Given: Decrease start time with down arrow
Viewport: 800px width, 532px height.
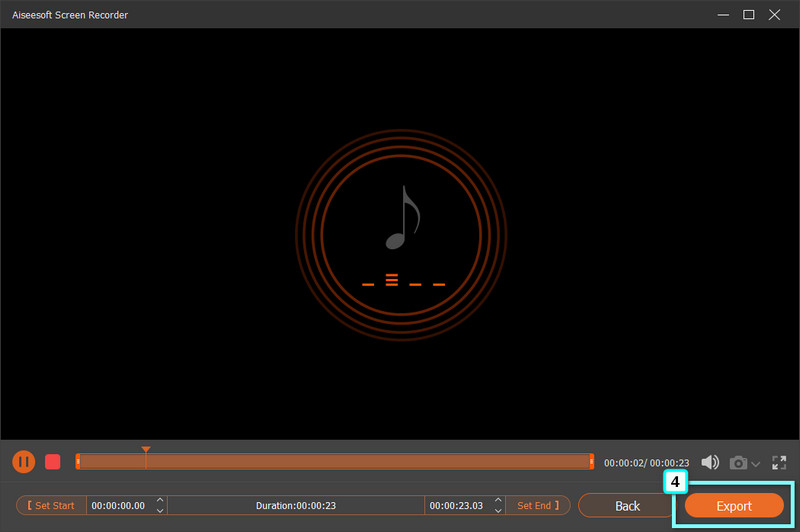Looking at the screenshot, I should [160, 511].
